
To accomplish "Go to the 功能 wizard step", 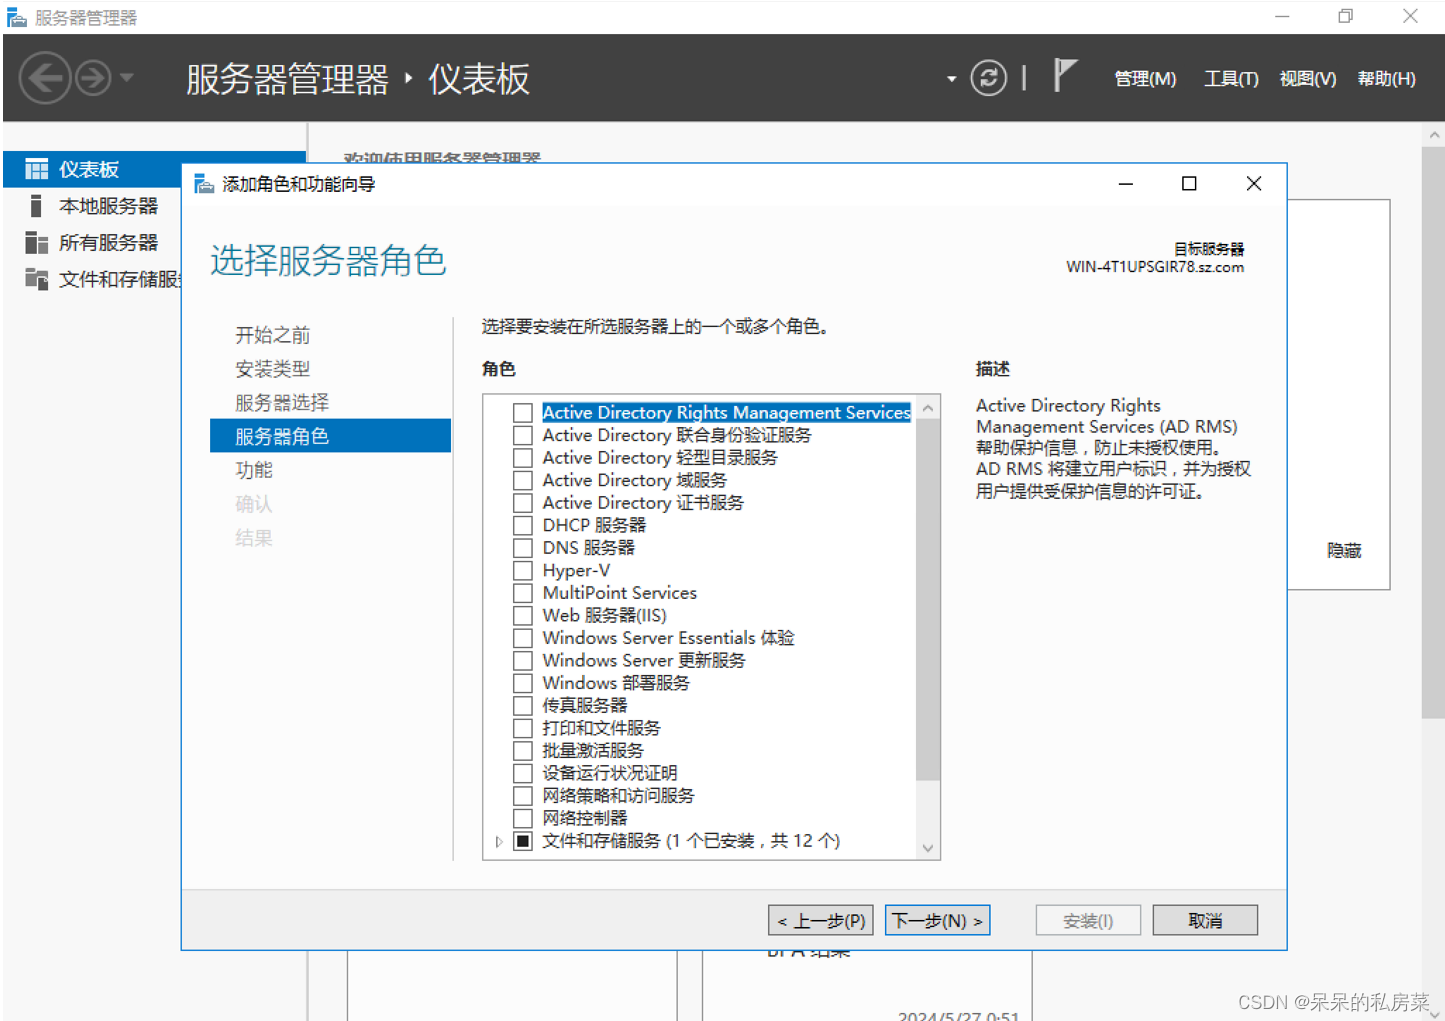I will (x=254, y=470).
